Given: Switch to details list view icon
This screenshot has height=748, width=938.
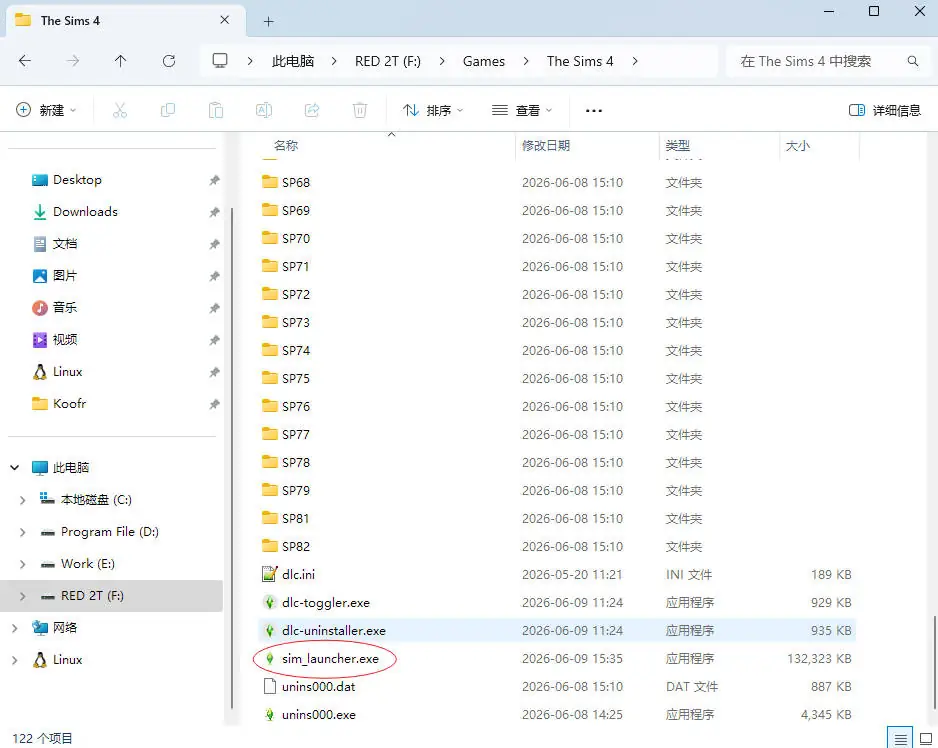Looking at the screenshot, I should coord(900,738).
